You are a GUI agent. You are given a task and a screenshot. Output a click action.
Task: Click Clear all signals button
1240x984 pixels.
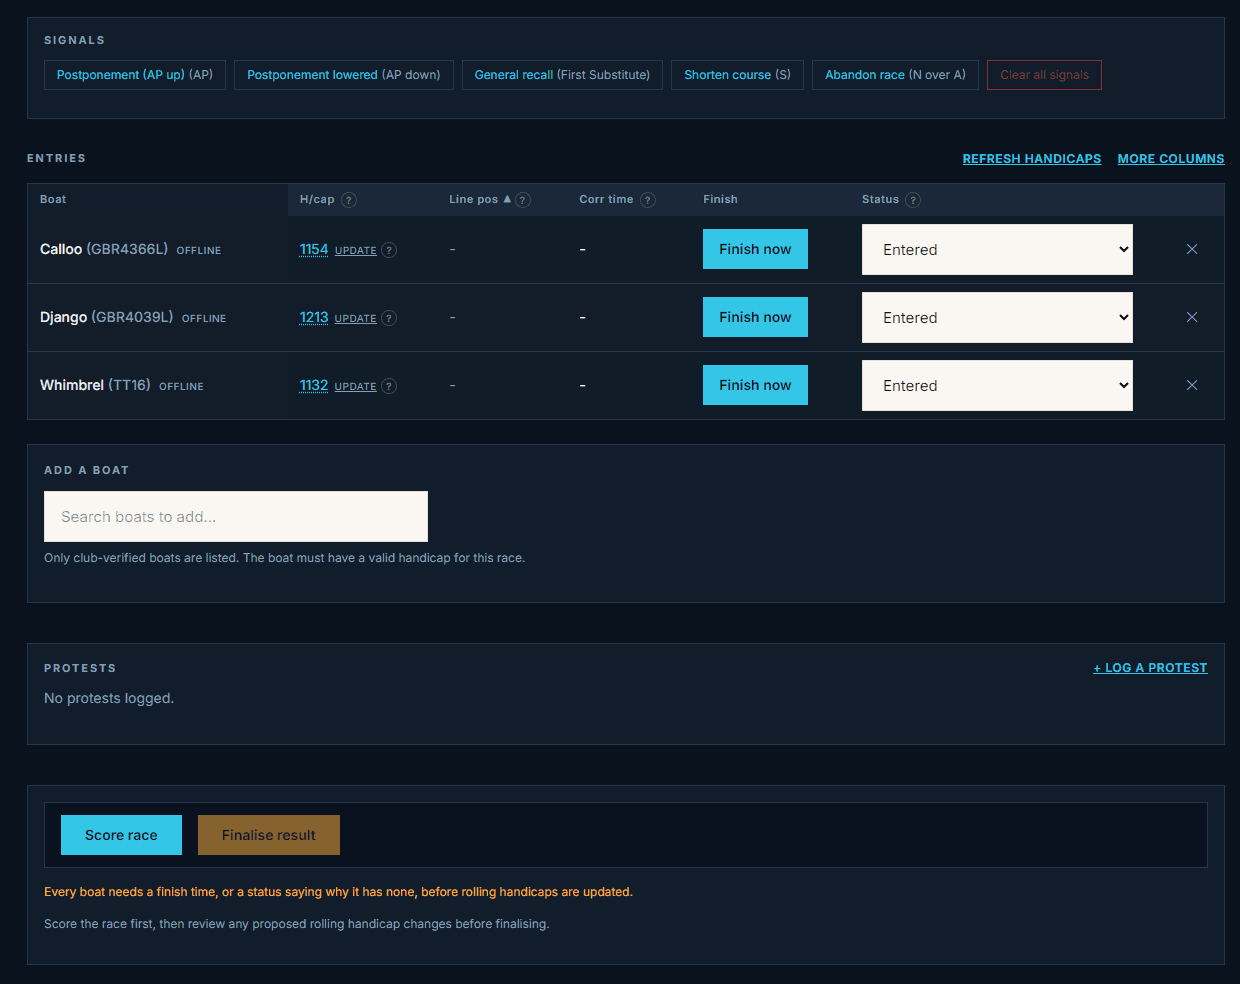coord(1044,75)
